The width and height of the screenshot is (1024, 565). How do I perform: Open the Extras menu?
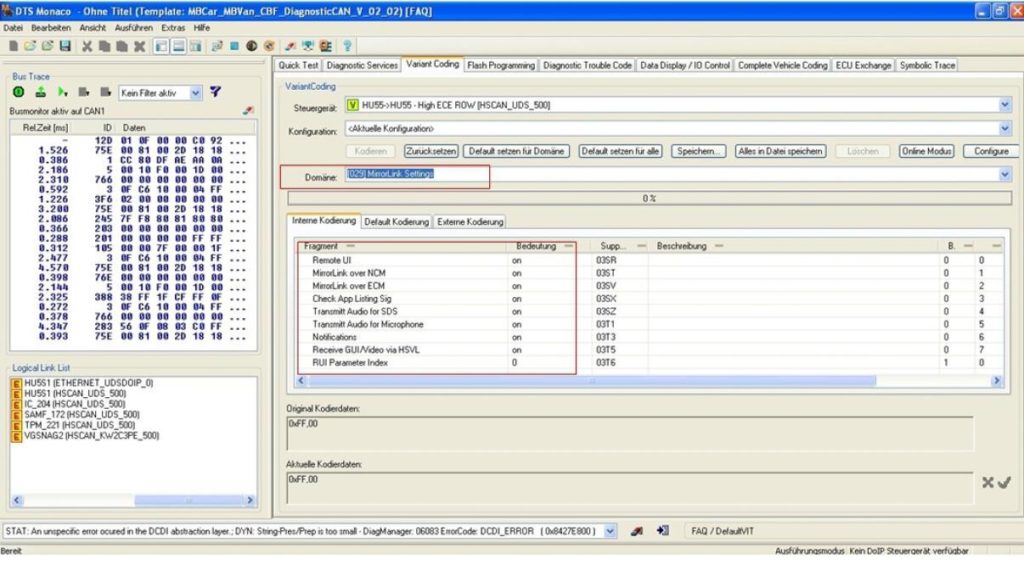point(173,27)
